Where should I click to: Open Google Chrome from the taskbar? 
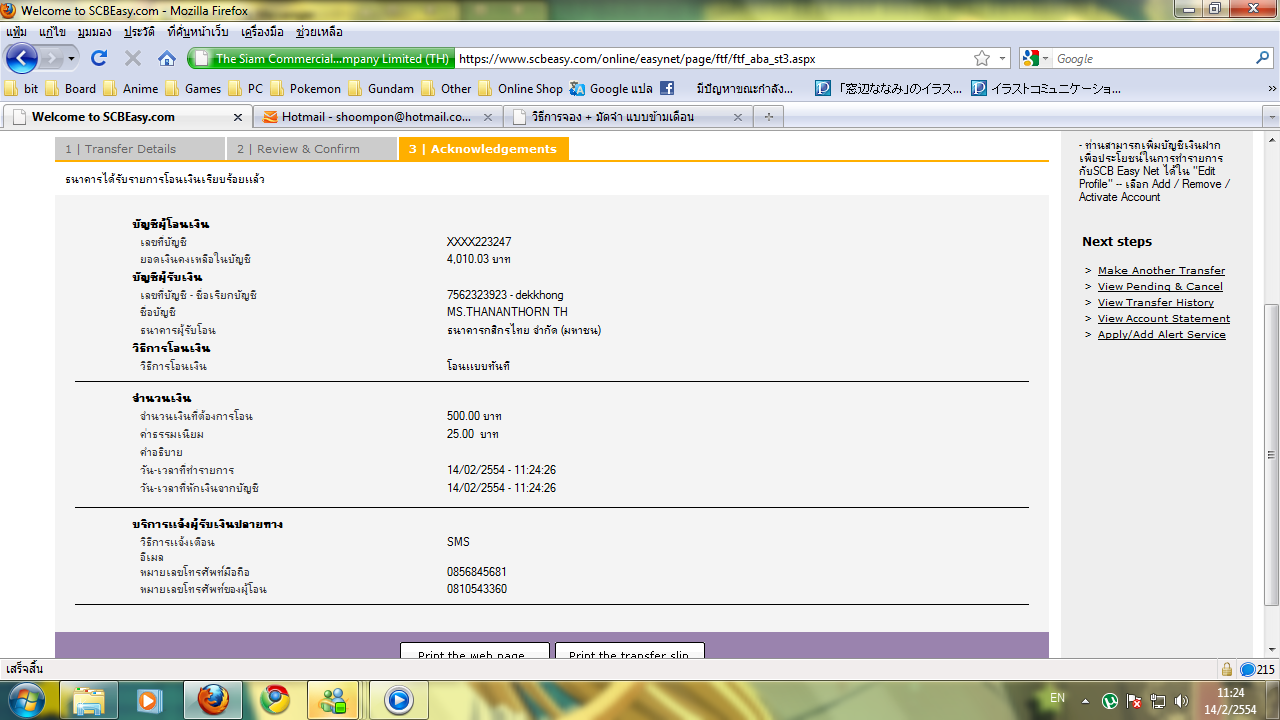(274, 699)
